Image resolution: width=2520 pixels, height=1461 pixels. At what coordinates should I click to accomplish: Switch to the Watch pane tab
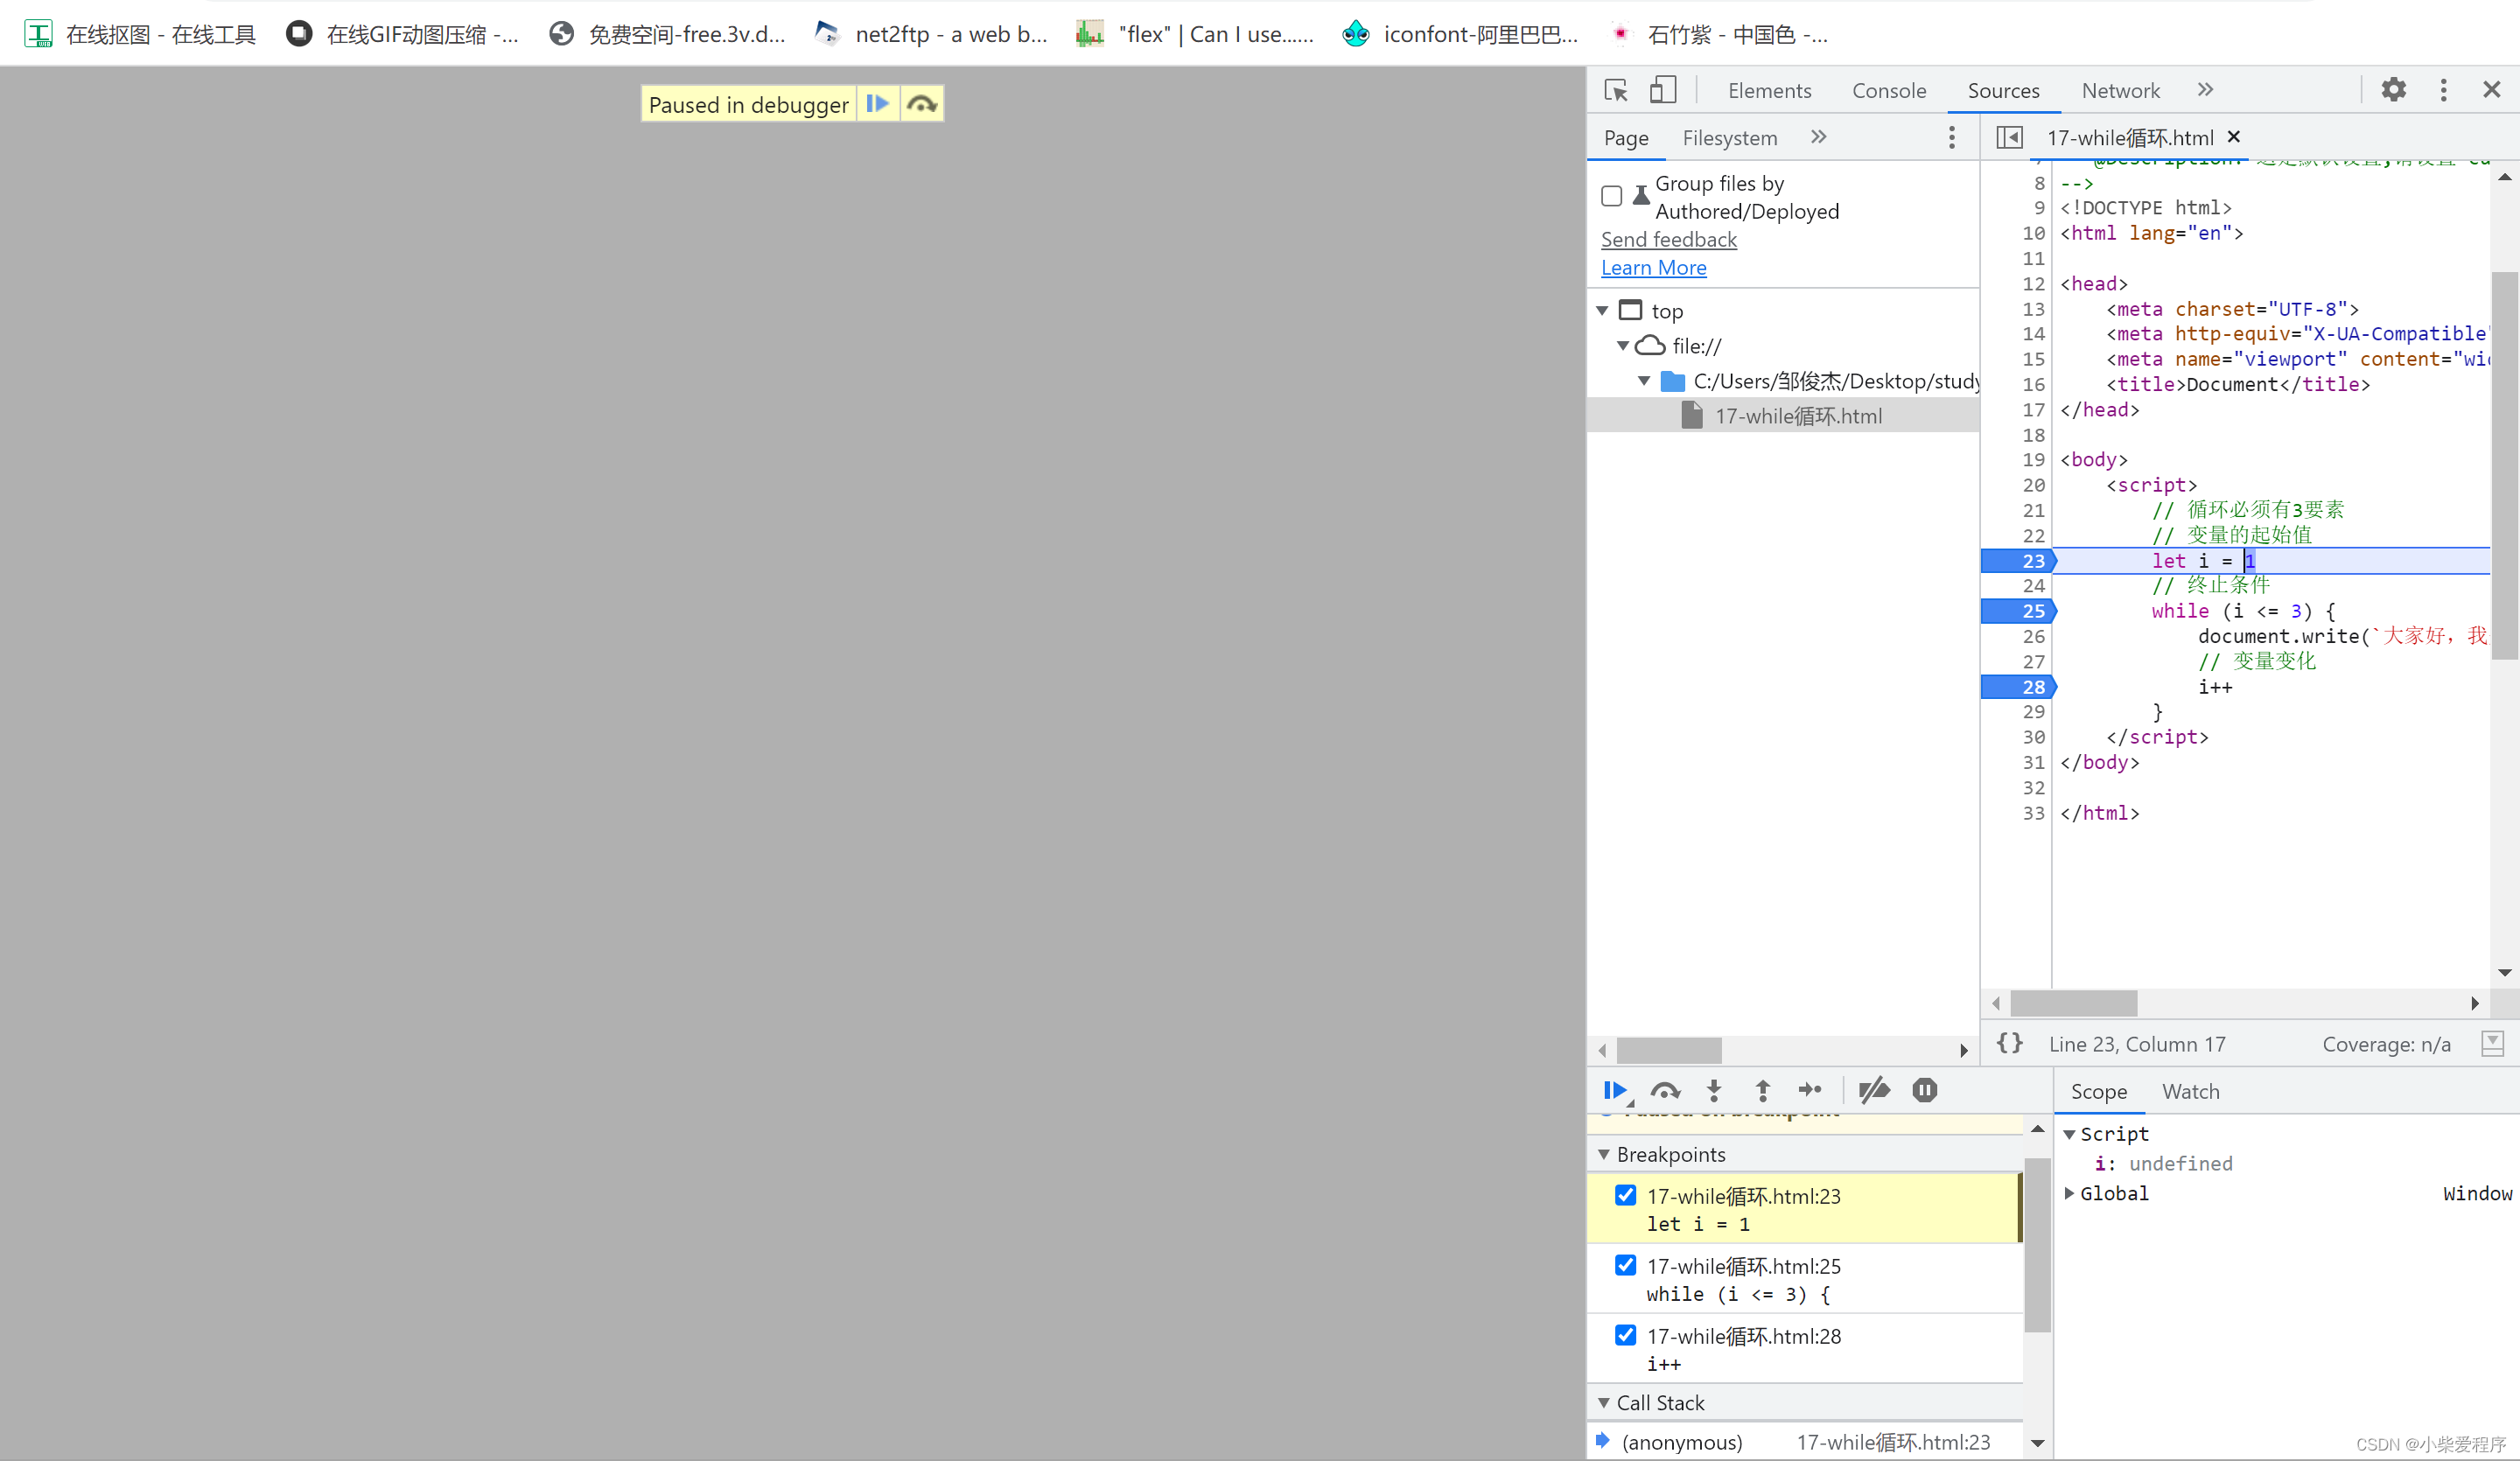(2190, 1092)
